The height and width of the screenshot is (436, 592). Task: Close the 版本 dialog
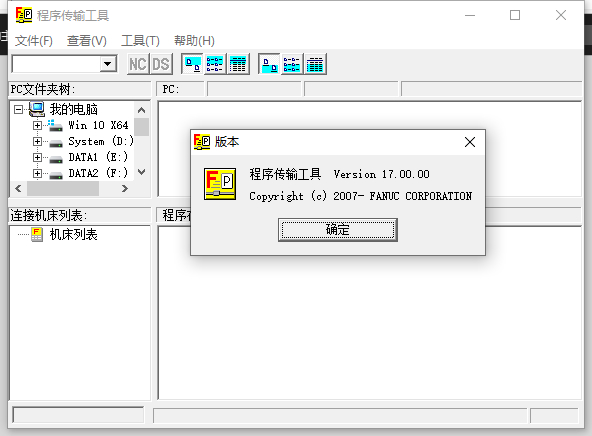pyautogui.click(x=470, y=142)
